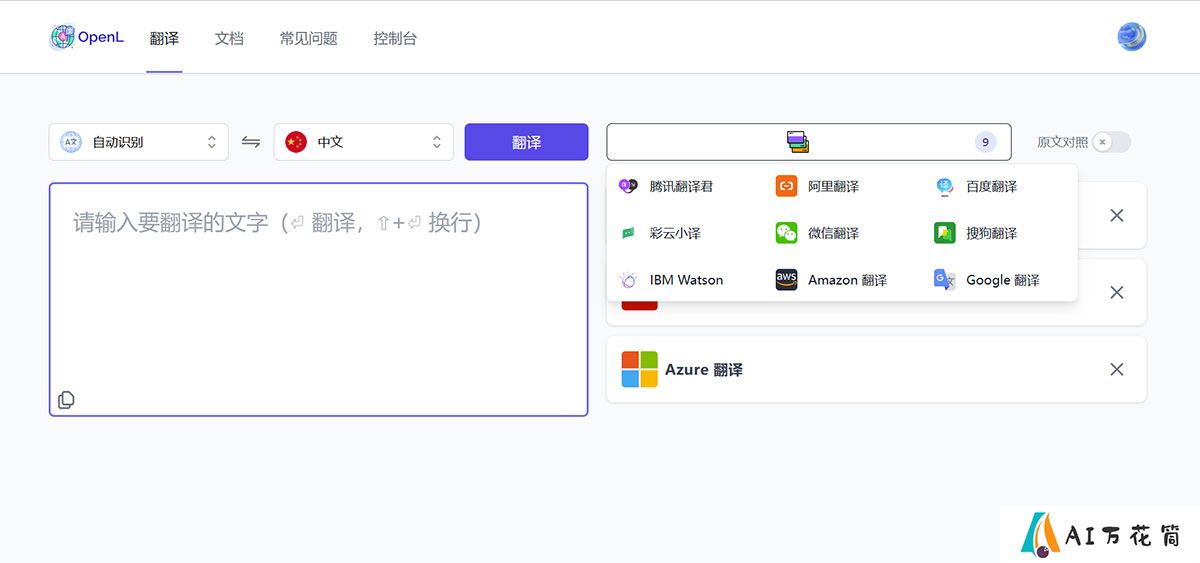This screenshot has width=1200, height=563.
Task: Select the 彩云小译 icon
Action: coord(628,233)
